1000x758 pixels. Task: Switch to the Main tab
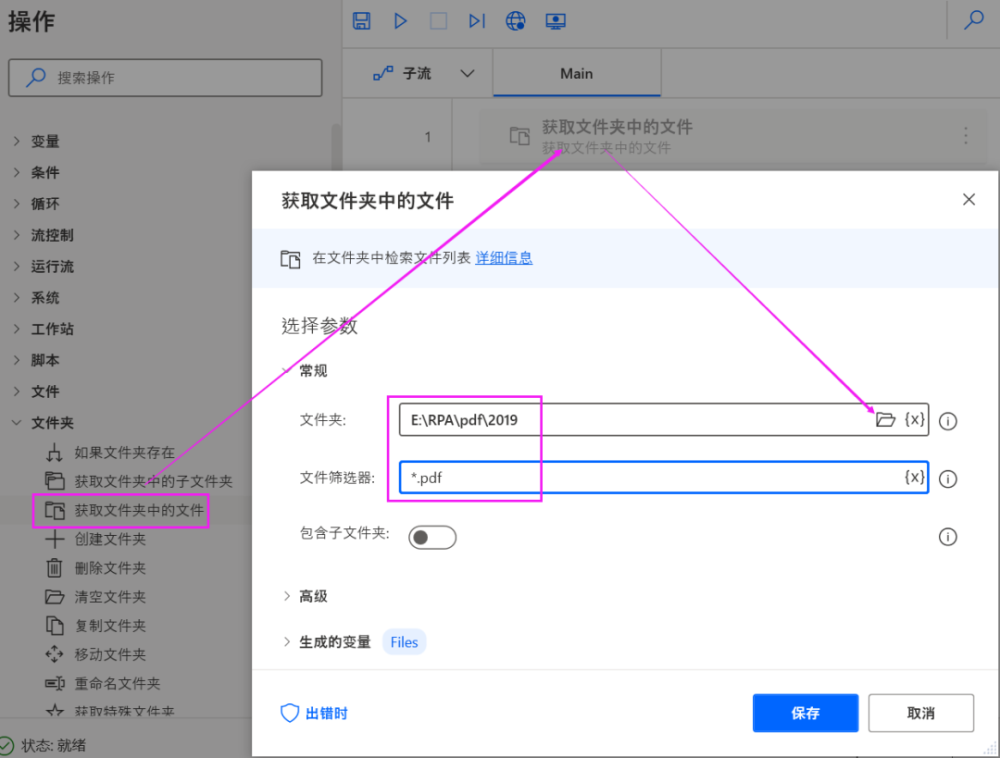pyautogui.click(x=577, y=74)
